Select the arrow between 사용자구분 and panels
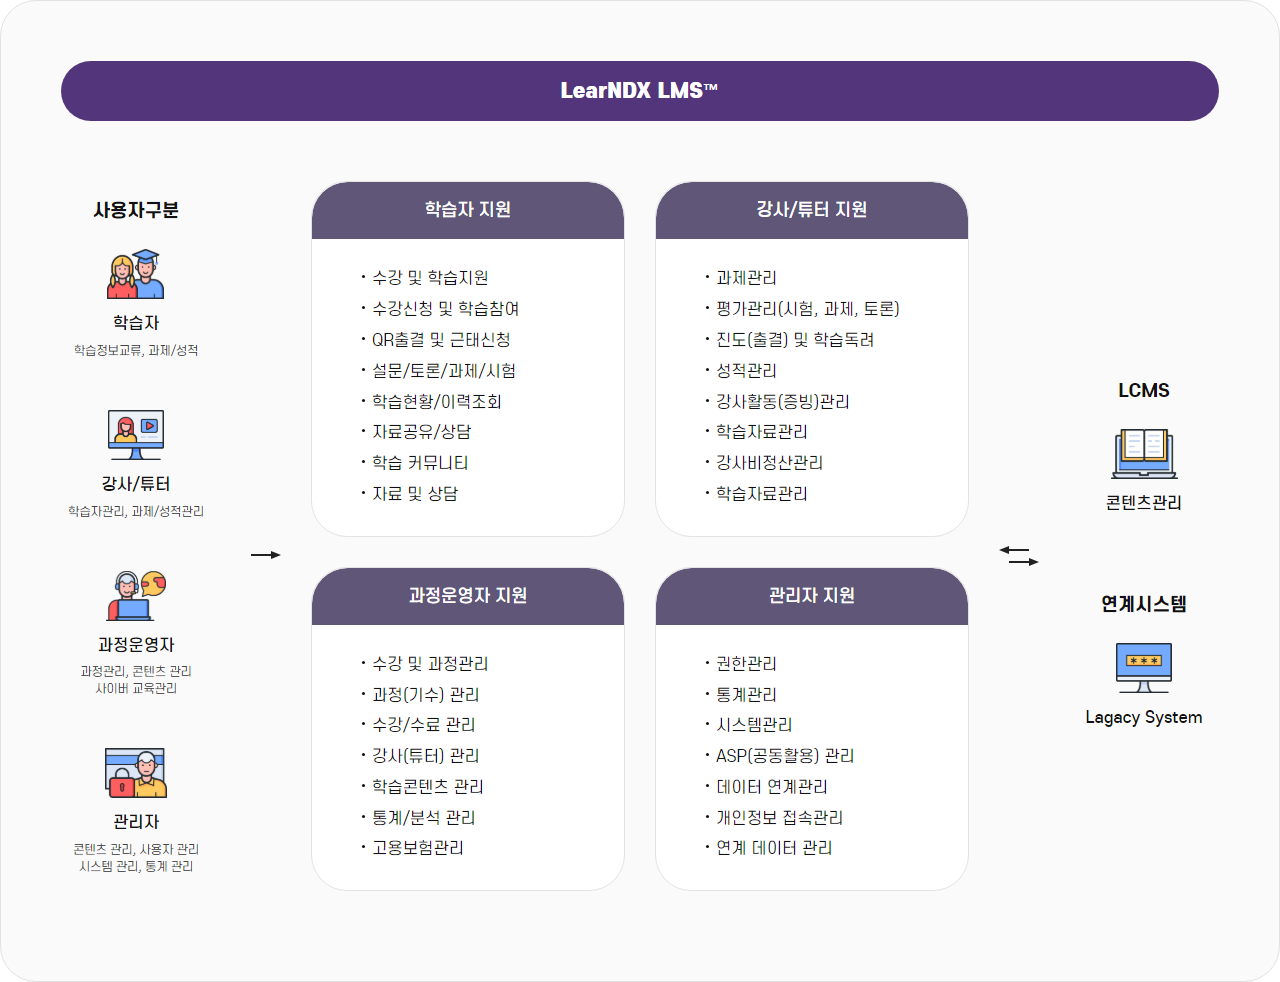This screenshot has height=982, width=1280. [266, 555]
